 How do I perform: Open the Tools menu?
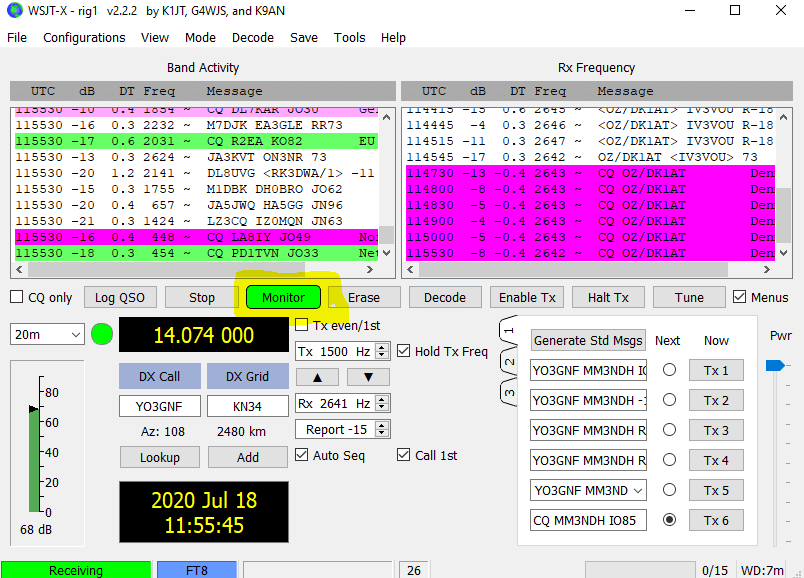[x=349, y=37]
